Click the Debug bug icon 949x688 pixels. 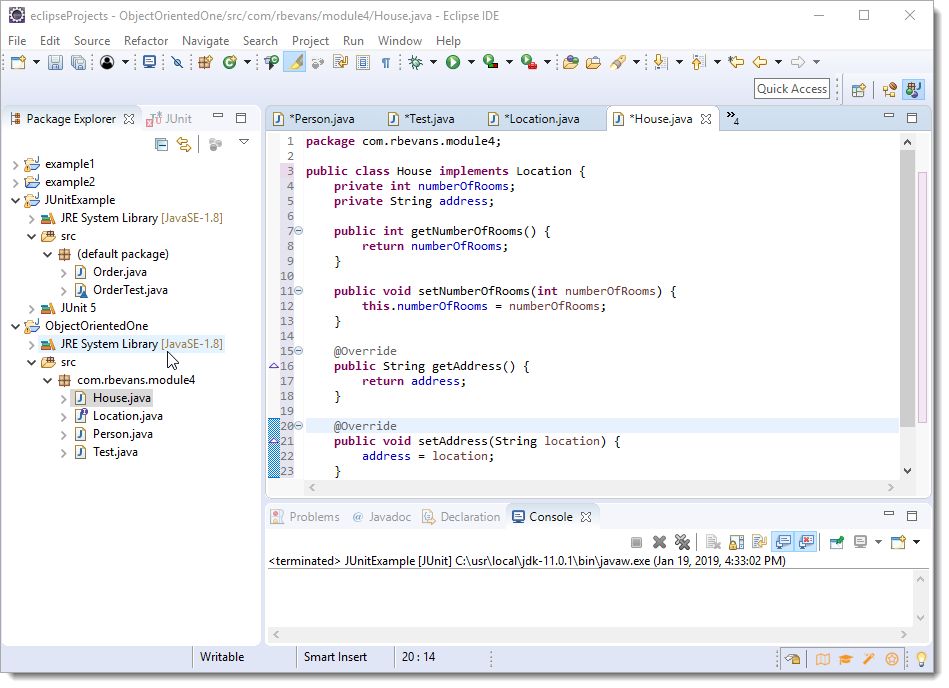coord(416,62)
